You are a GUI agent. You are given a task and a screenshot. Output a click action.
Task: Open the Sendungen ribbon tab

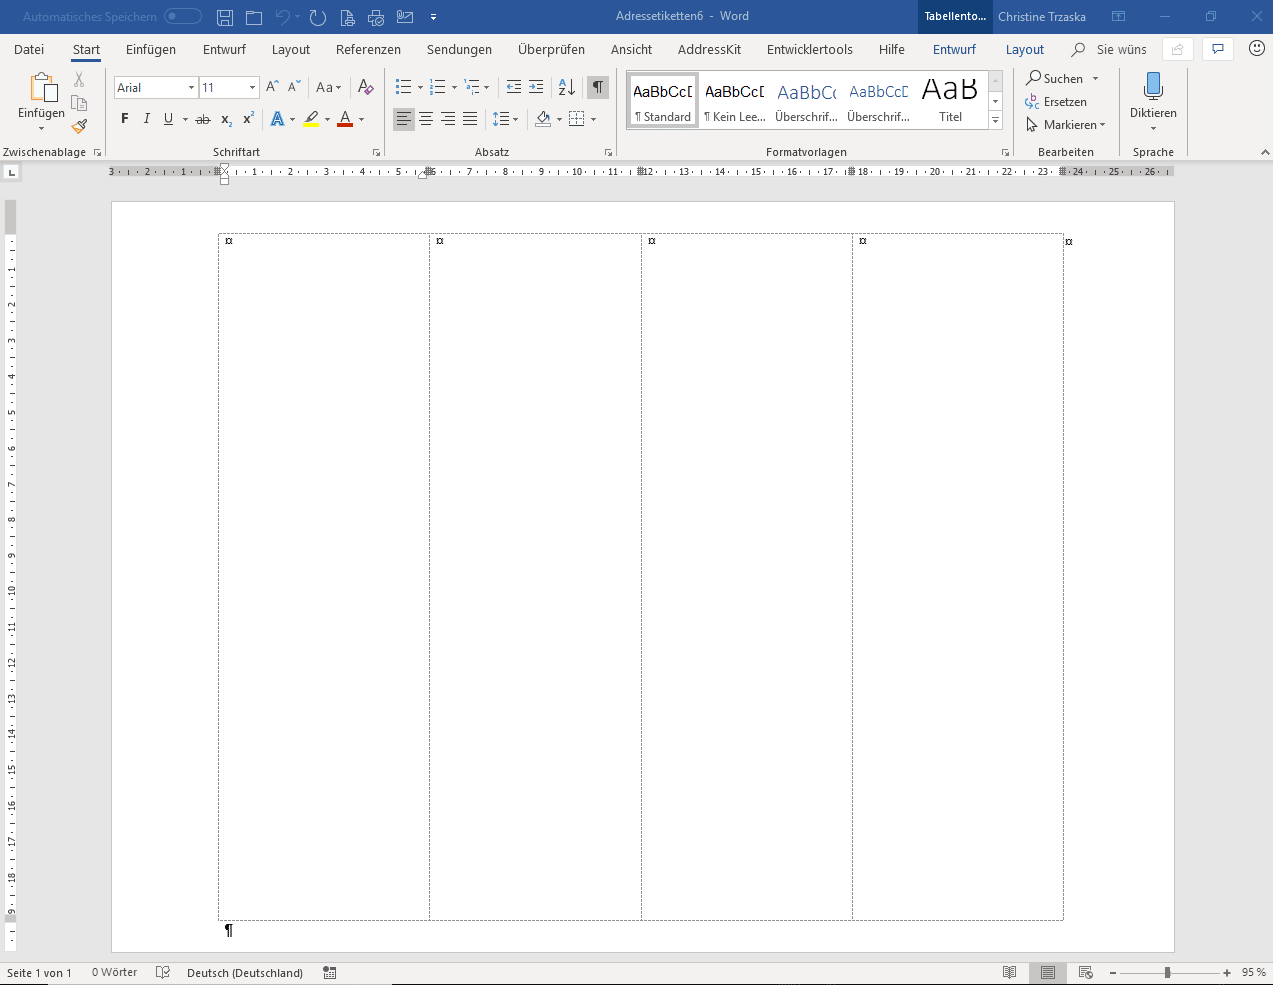[459, 50]
